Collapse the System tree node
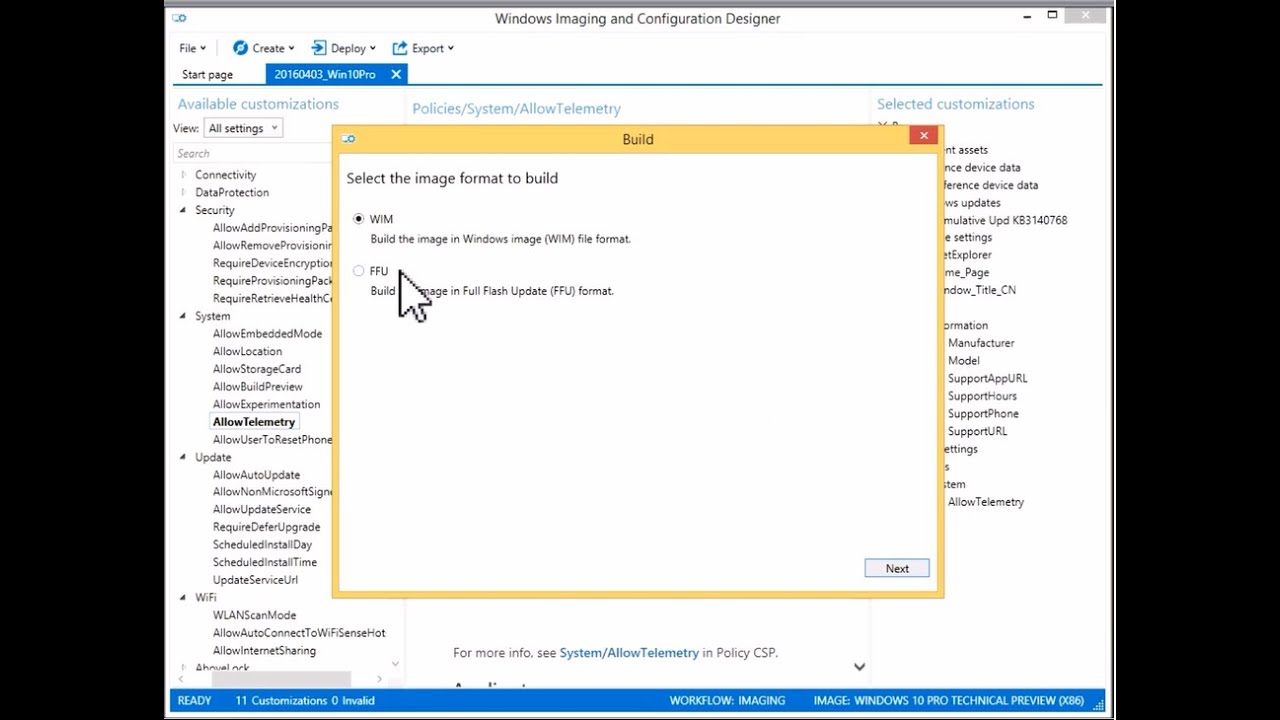This screenshot has width=1280, height=720. point(183,316)
